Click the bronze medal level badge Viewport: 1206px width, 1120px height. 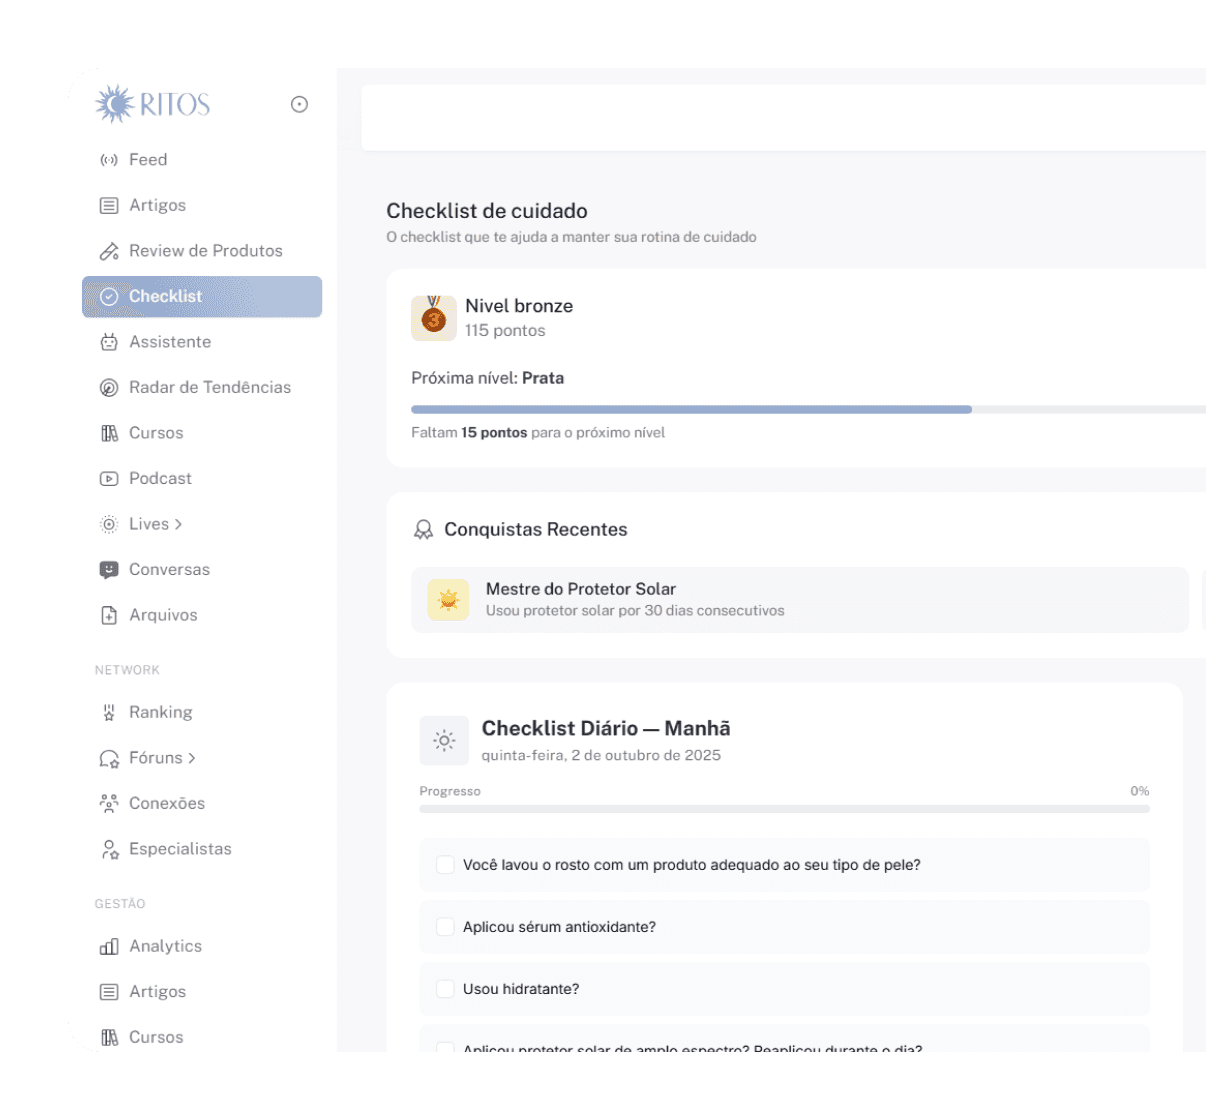tap(433, 318)
